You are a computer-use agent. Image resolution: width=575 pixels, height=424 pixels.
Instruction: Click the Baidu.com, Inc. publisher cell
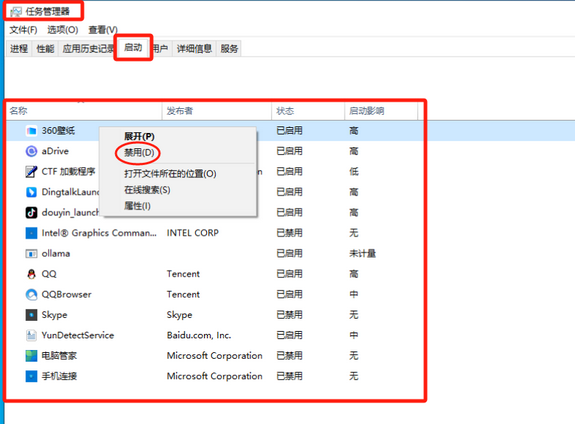point(199,335)
